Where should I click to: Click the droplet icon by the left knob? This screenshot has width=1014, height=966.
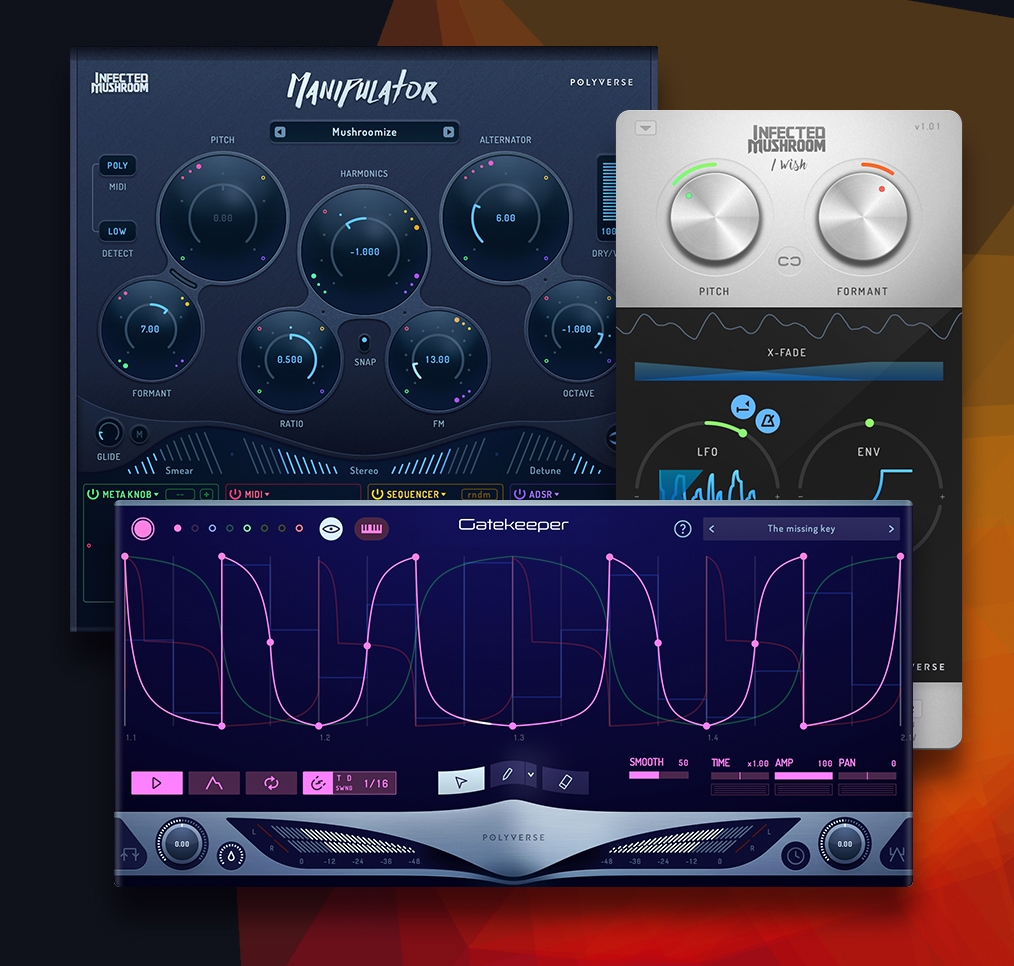pyautogui.click(x=232, y=855)
